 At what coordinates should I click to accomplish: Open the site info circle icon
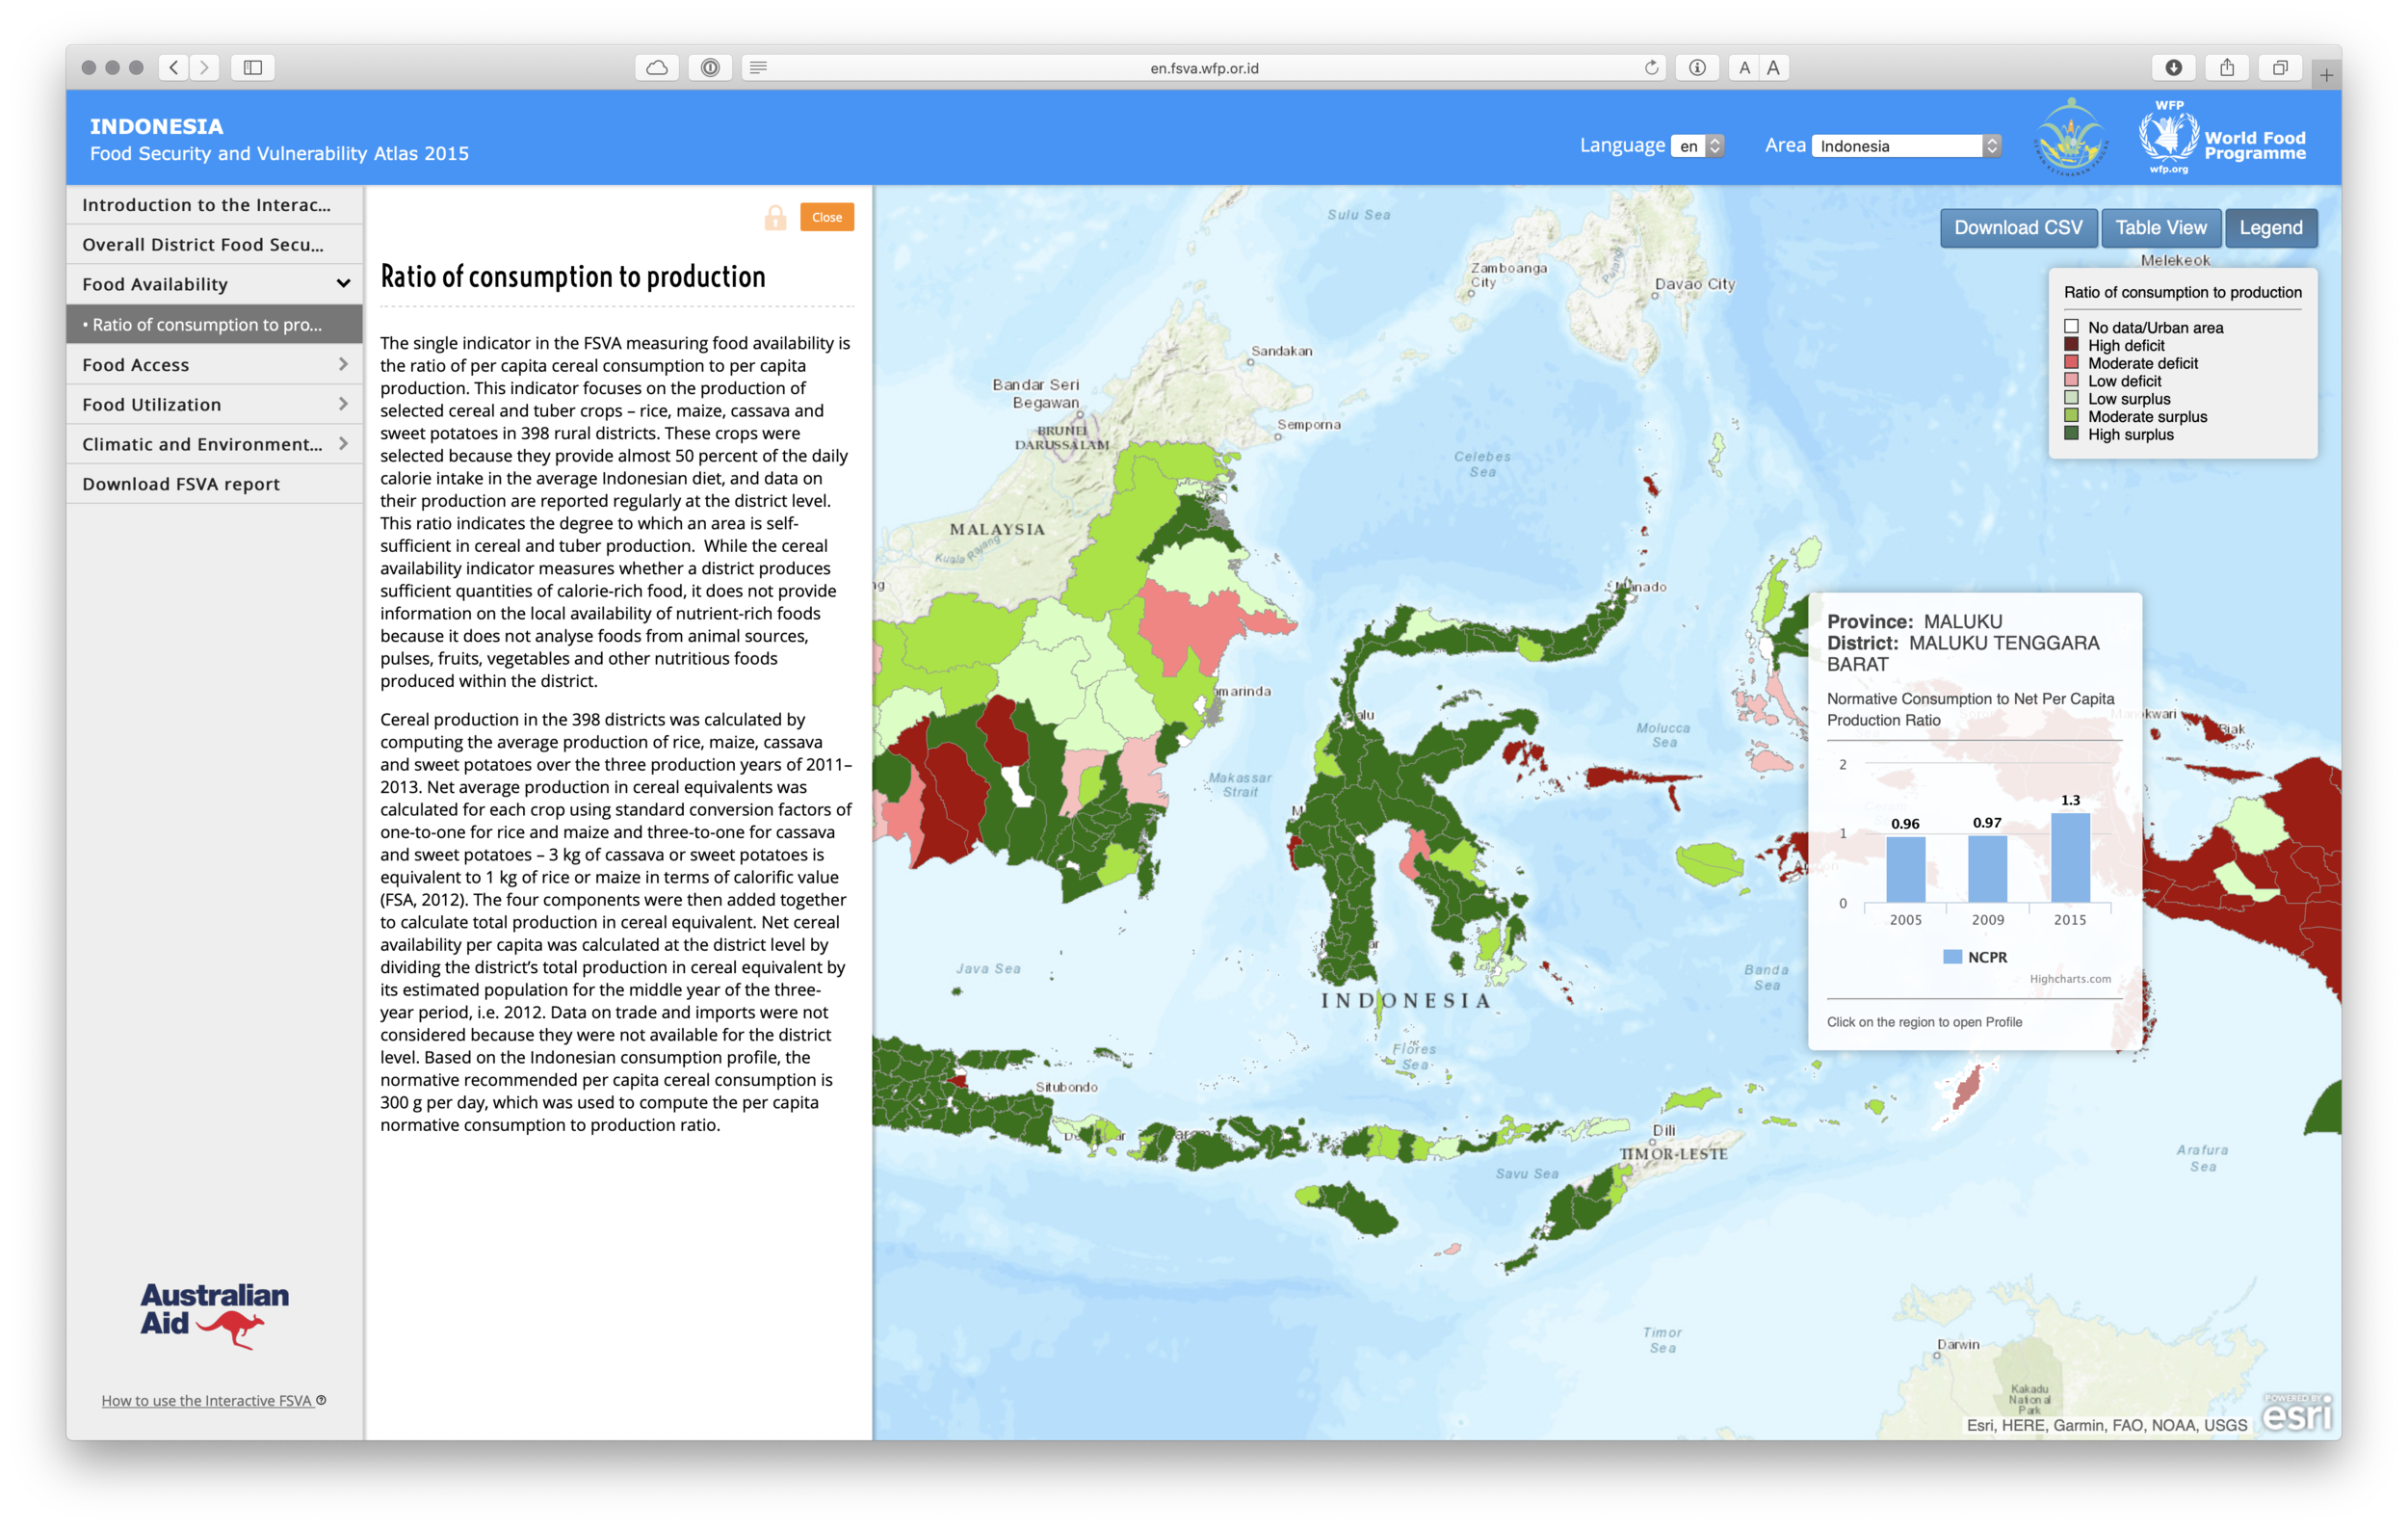(x=1697, y=67)
